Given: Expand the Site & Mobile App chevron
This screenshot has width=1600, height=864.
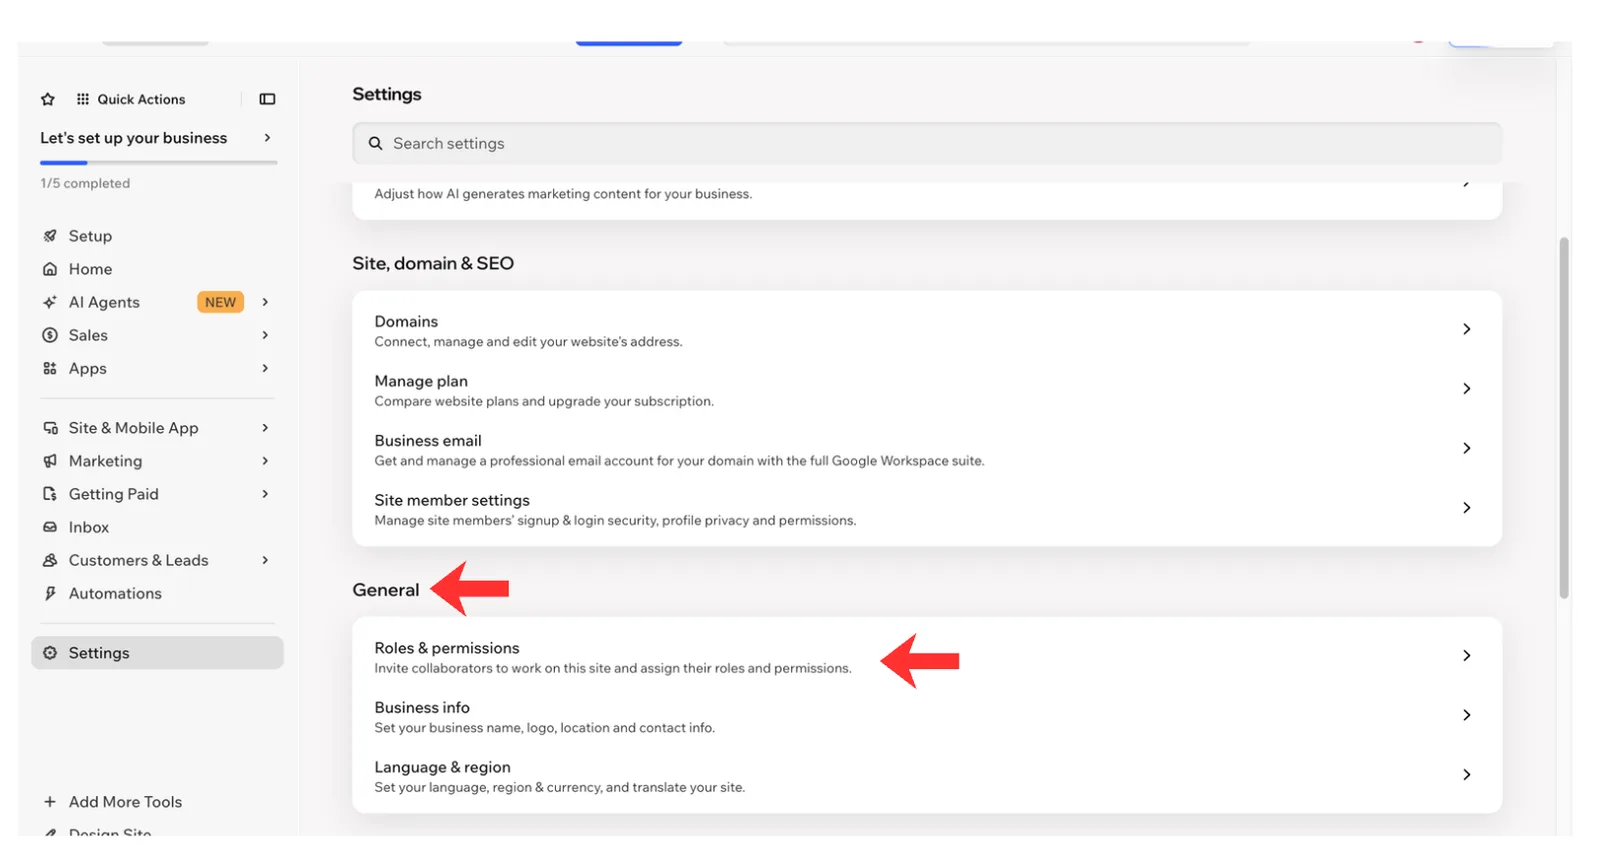Looking at the screenshot, I should coord(265,428).
